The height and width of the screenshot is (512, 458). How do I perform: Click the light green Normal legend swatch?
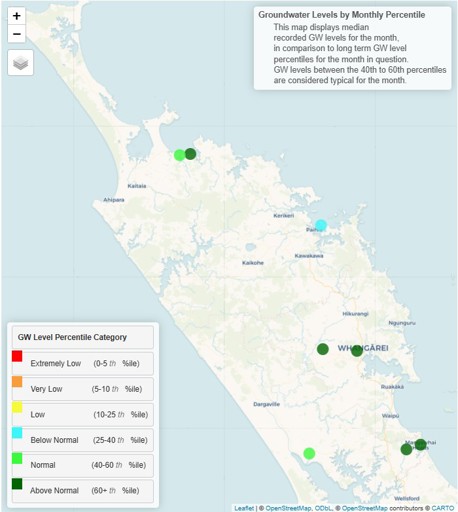pyautogui.click(x=17, y=458)
